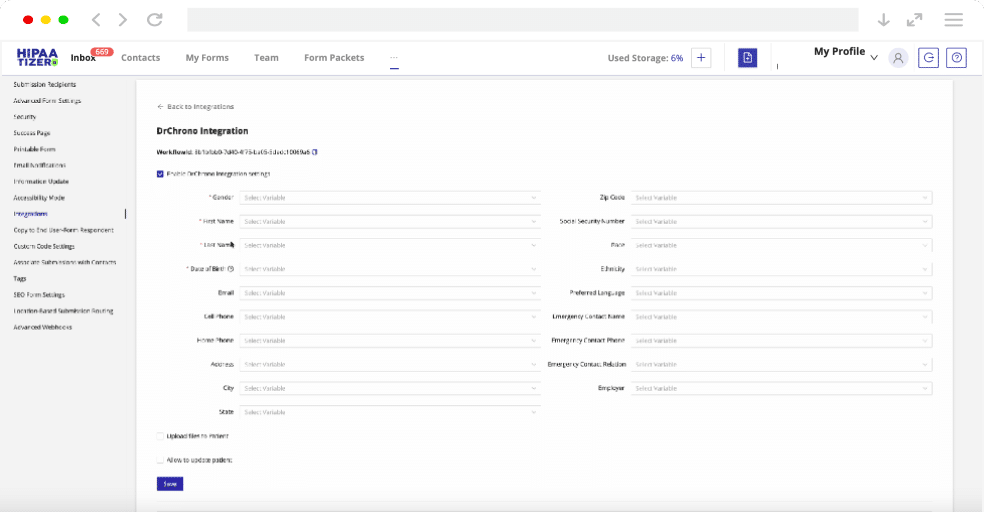Image resolution: width=984 pixels, height=512 pixels.
Task: Open the Form Packets tab
Action: (x=334, y=58)
